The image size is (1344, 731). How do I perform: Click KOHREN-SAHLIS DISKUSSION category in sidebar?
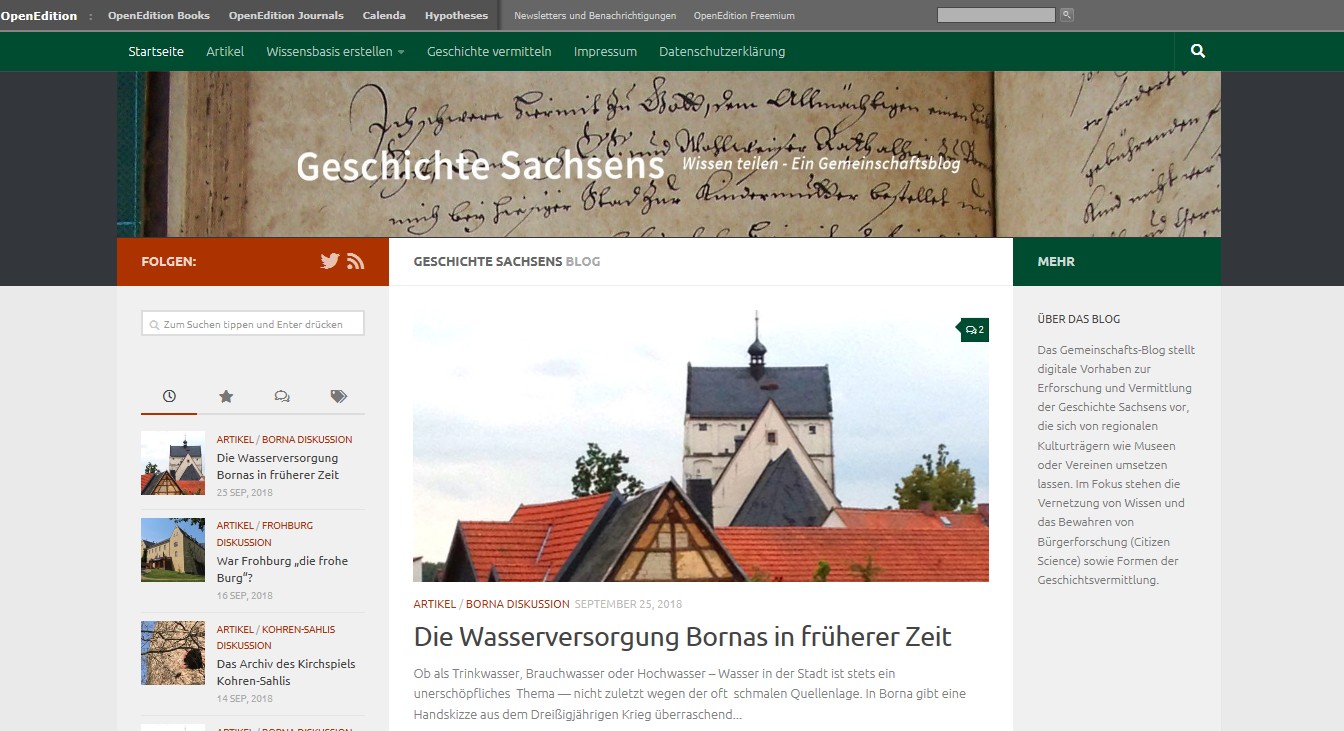[x=276, y=637]
